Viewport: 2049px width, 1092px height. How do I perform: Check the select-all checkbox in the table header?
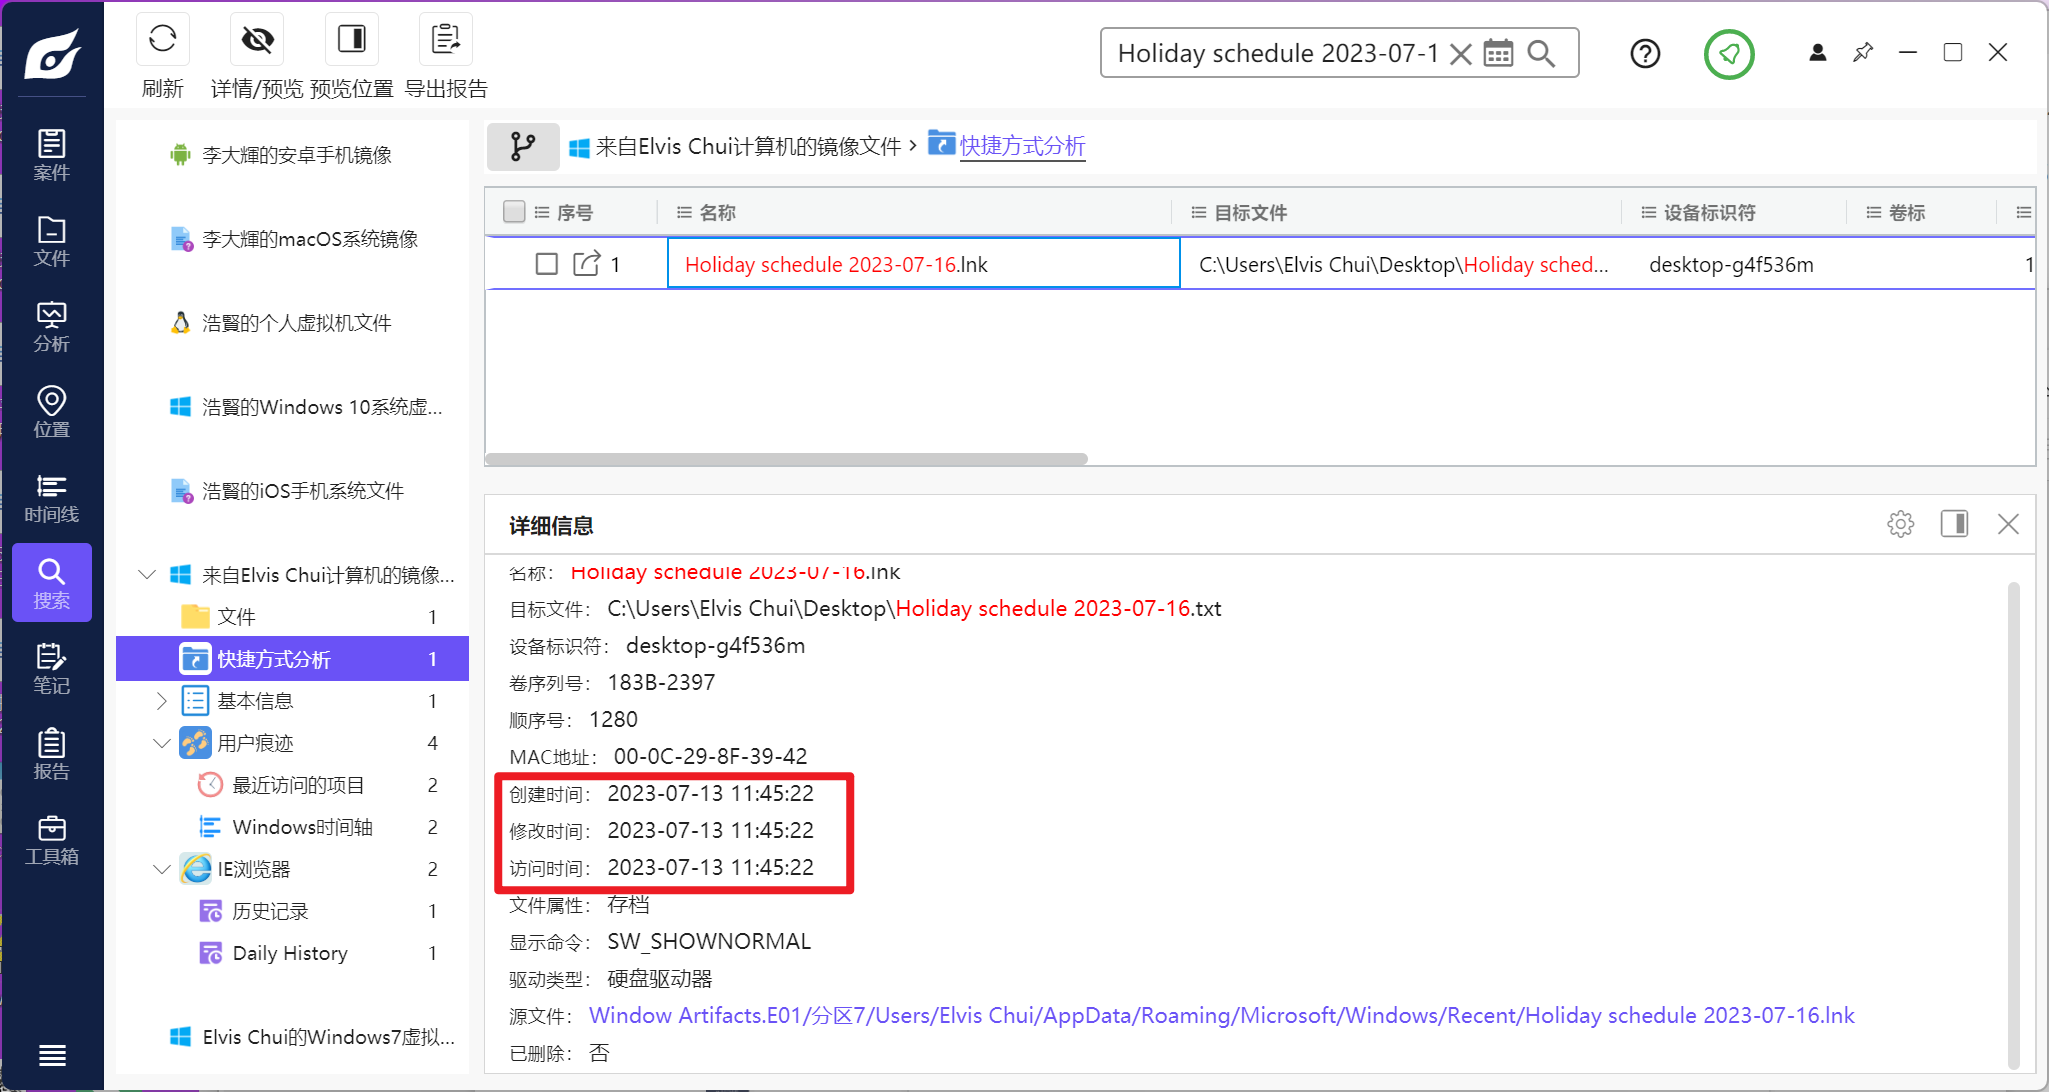tap(514, 212)
